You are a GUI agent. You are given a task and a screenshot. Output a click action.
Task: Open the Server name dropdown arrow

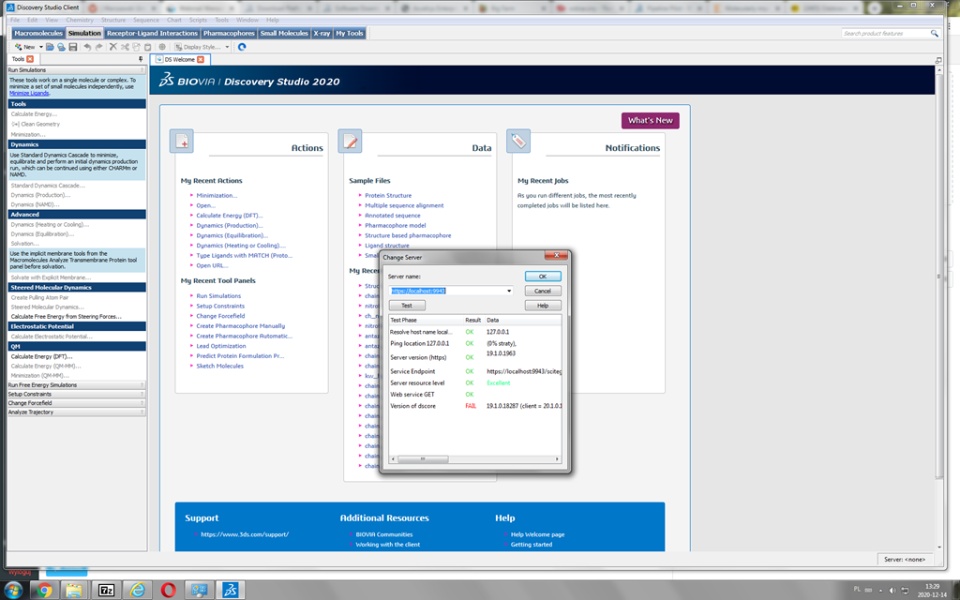pos(509,291)
